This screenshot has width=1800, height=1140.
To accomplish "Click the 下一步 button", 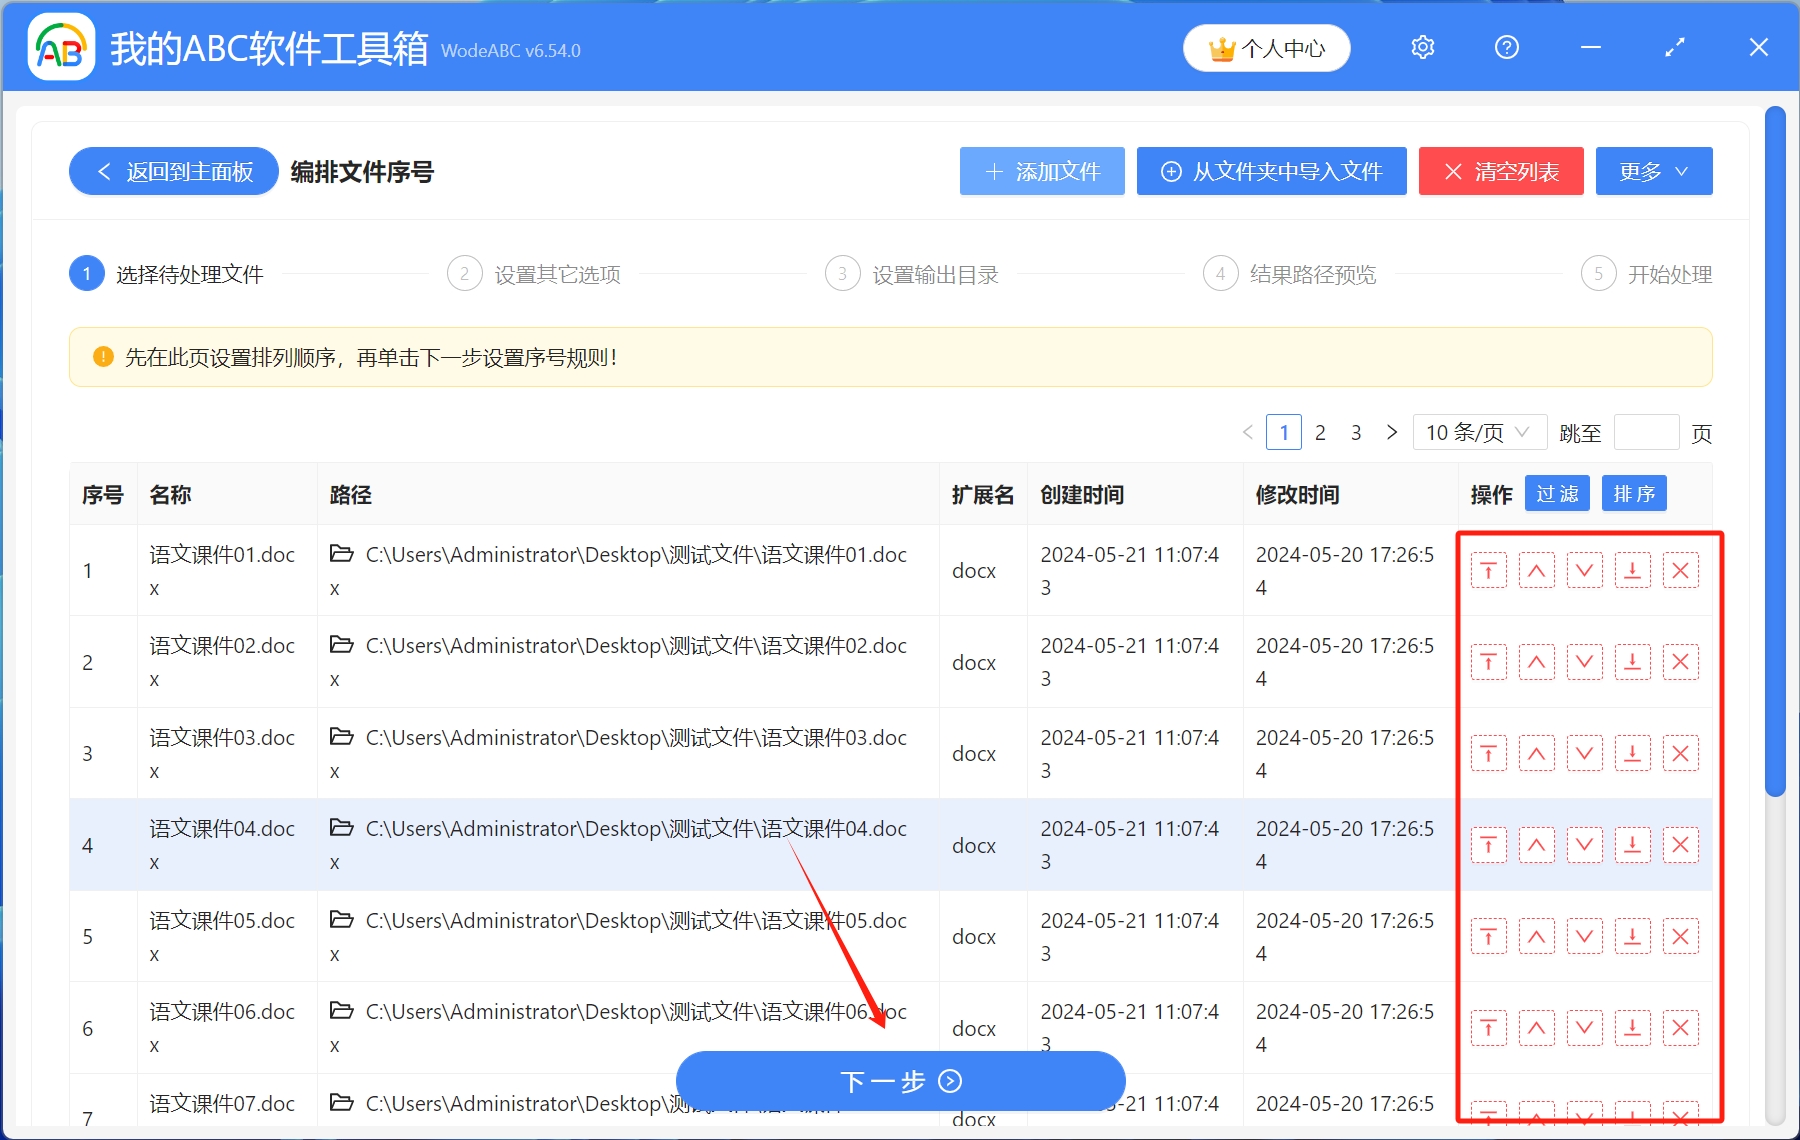I will [x=899, y=1081].
